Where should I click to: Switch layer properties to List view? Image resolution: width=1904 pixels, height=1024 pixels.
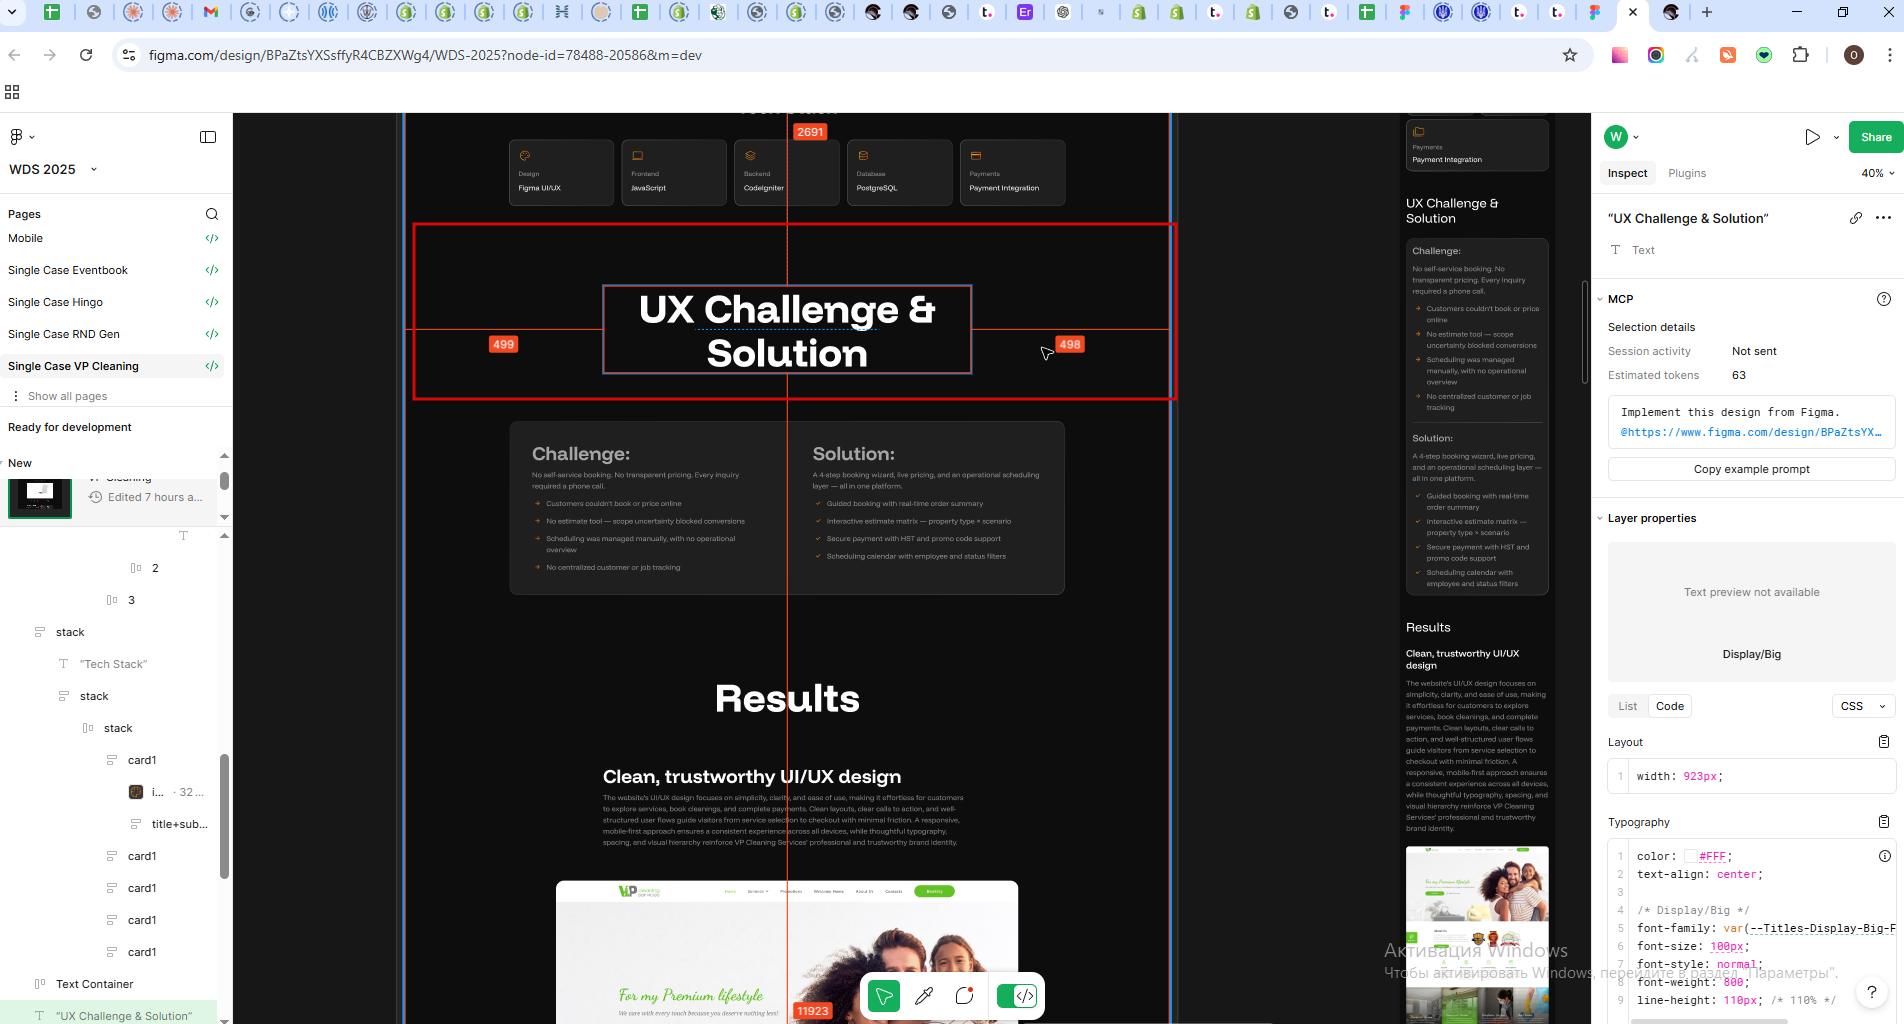click(x=1628, y=706)
